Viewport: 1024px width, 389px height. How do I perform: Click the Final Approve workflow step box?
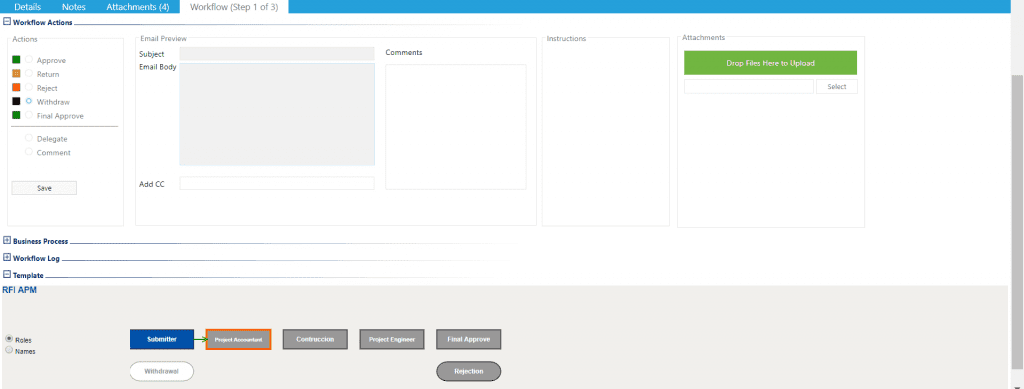point(468,339)
